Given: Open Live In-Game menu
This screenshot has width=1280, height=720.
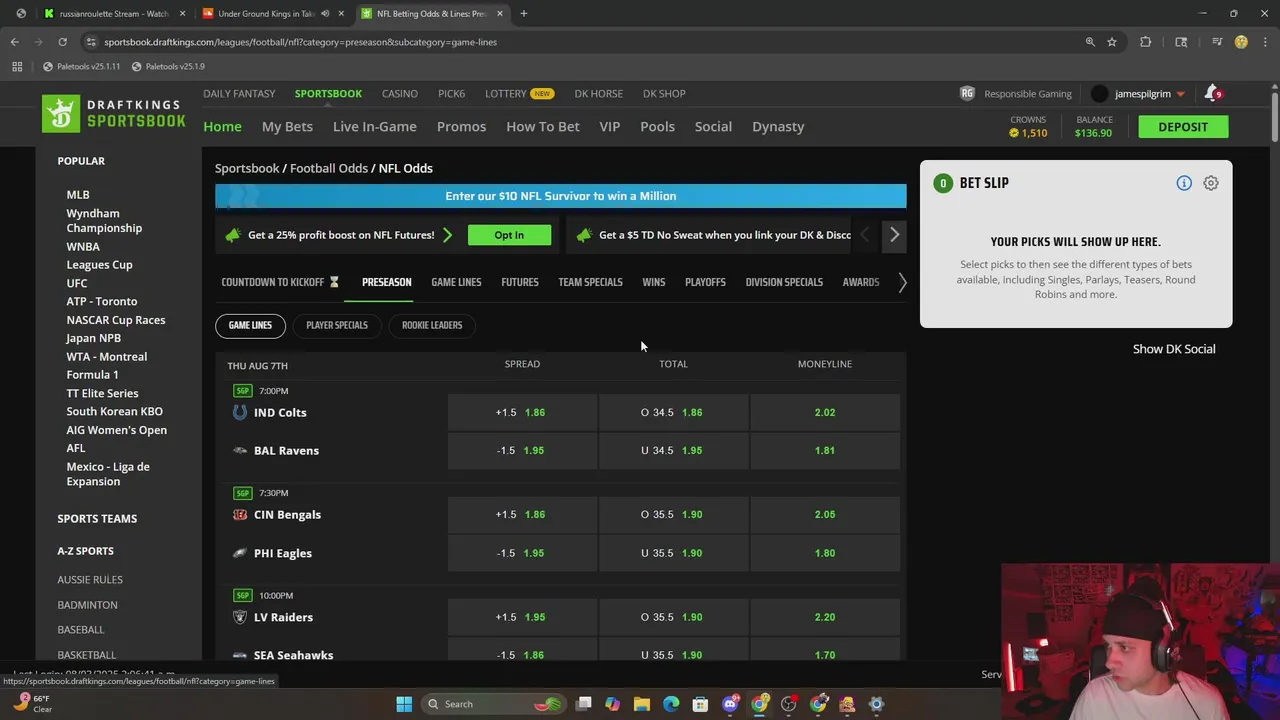Looking at the screenshot, I should coord(374,126).
